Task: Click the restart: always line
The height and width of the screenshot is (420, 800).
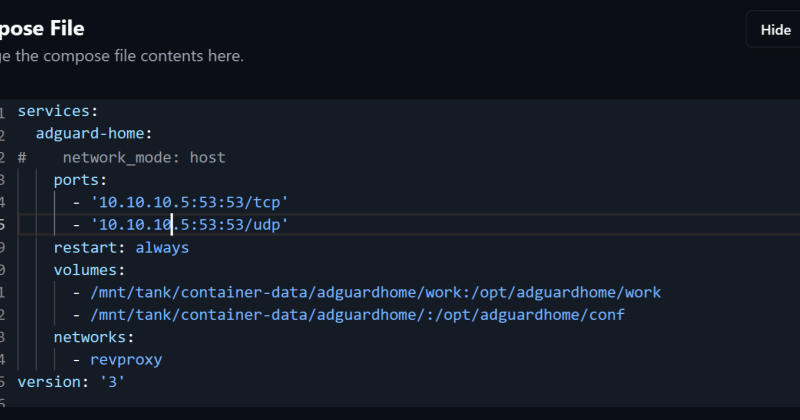Action: pos(121,248)
